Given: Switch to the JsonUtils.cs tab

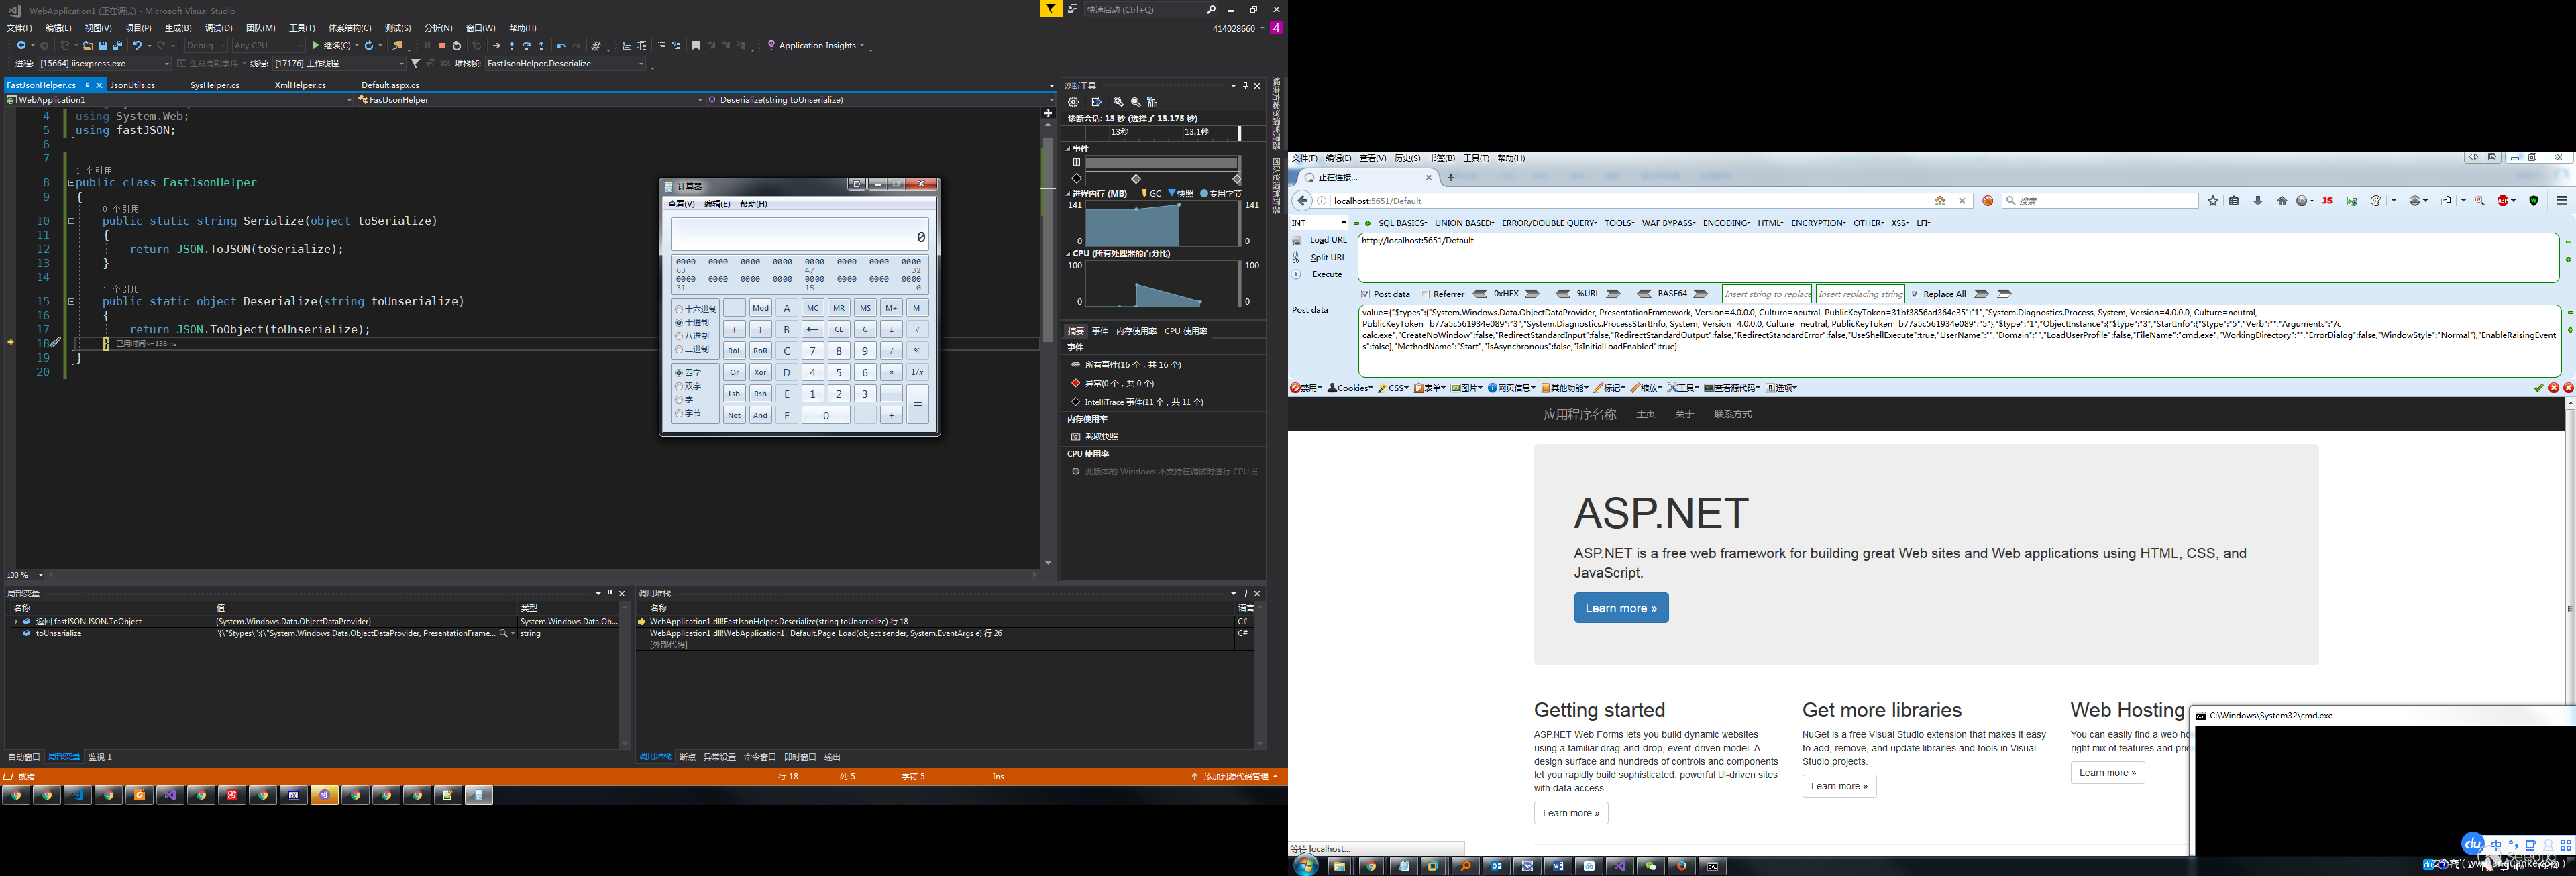Looking at the screenshot, I should click(x=133, y=85).
